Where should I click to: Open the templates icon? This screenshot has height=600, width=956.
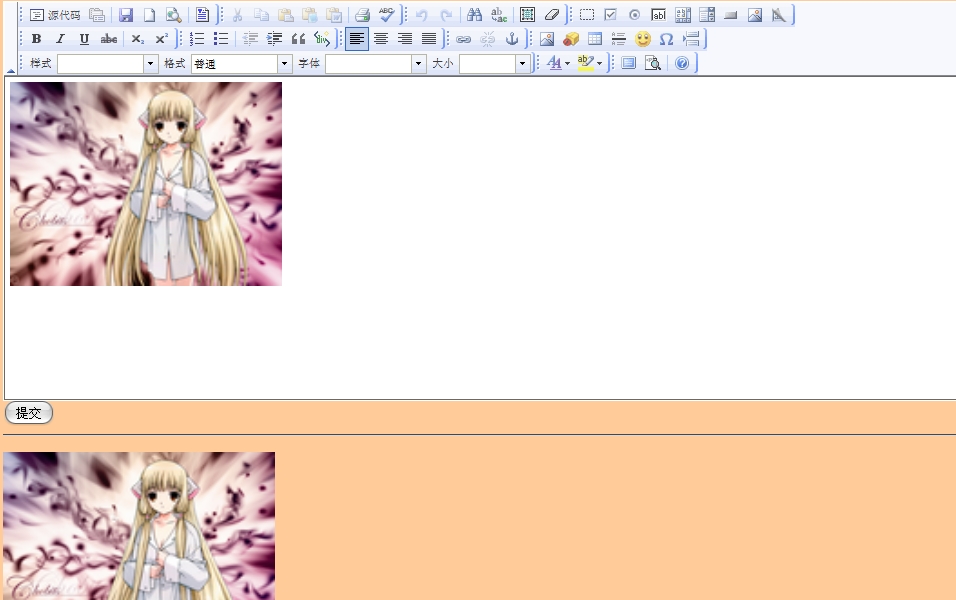[202, 15]
